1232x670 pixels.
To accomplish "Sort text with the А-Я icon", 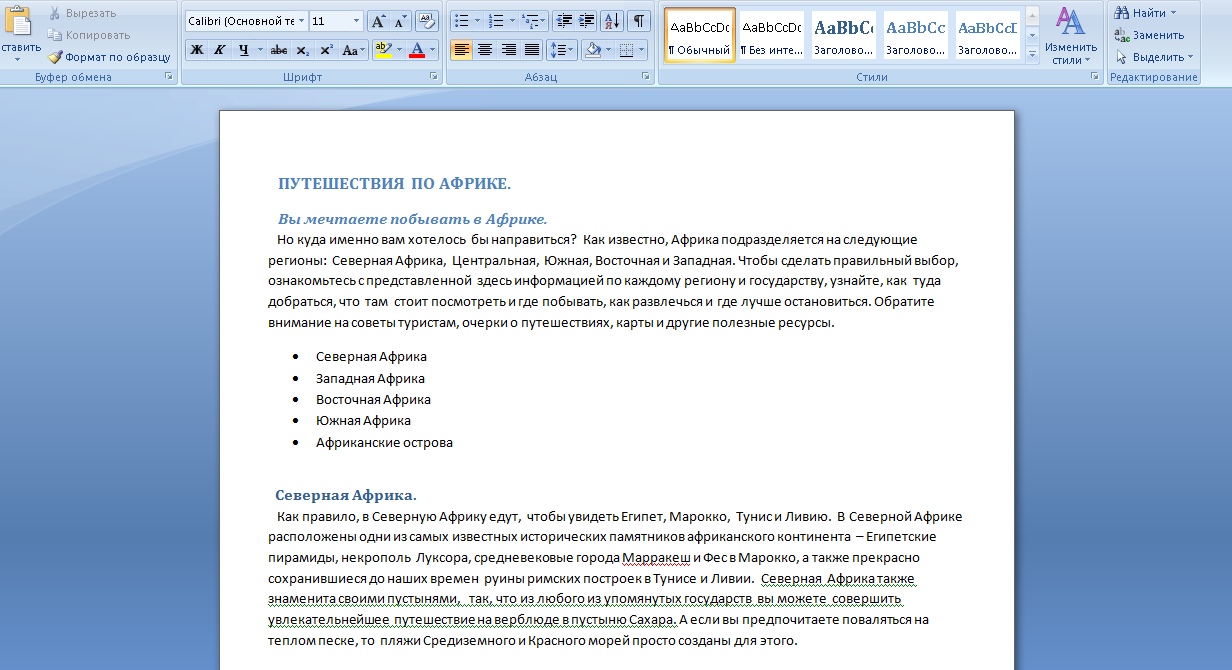I will tap(611, 21).
